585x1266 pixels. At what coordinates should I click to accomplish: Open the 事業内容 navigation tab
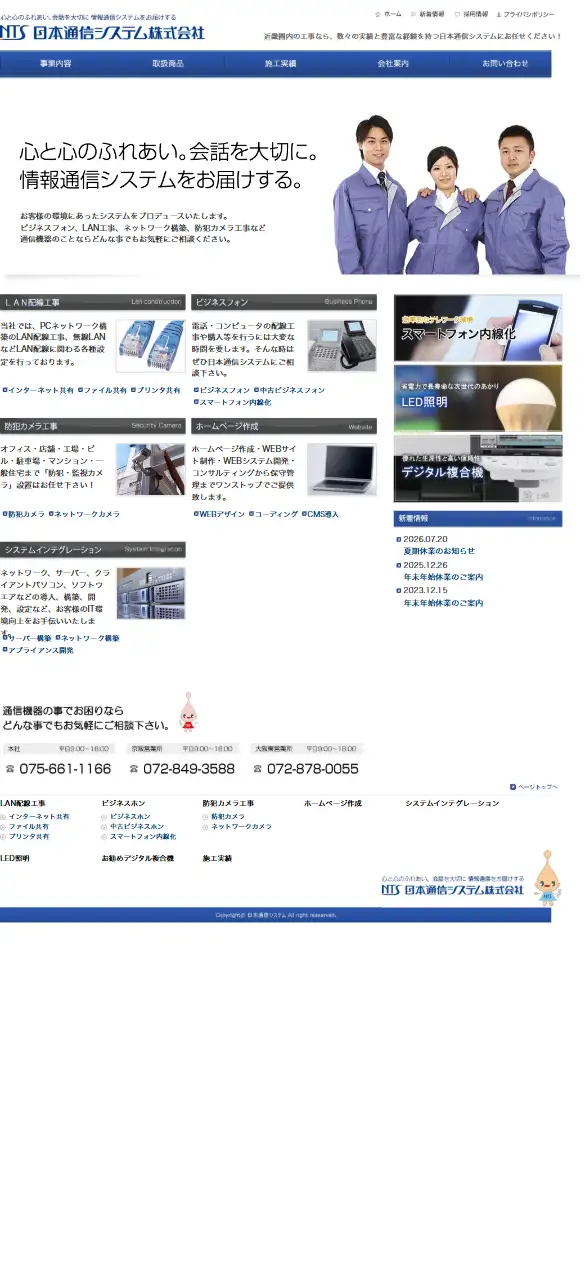(56, 64)
